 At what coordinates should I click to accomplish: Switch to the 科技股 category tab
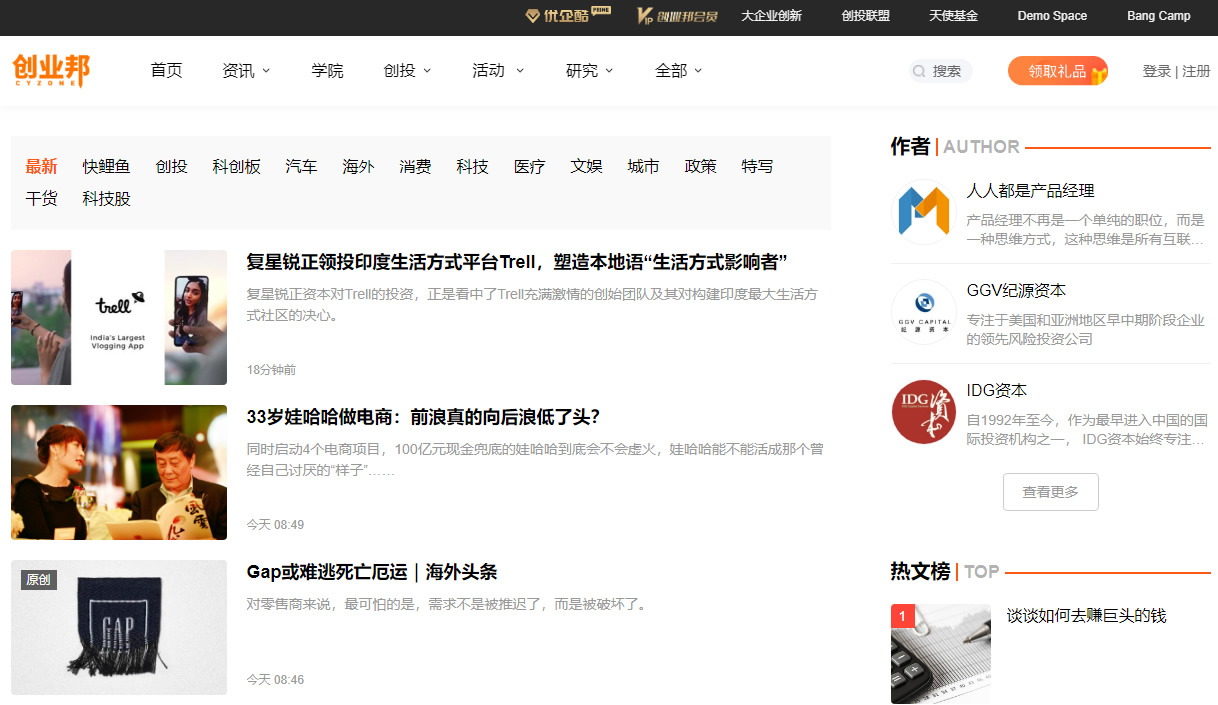tap(106, 198)
